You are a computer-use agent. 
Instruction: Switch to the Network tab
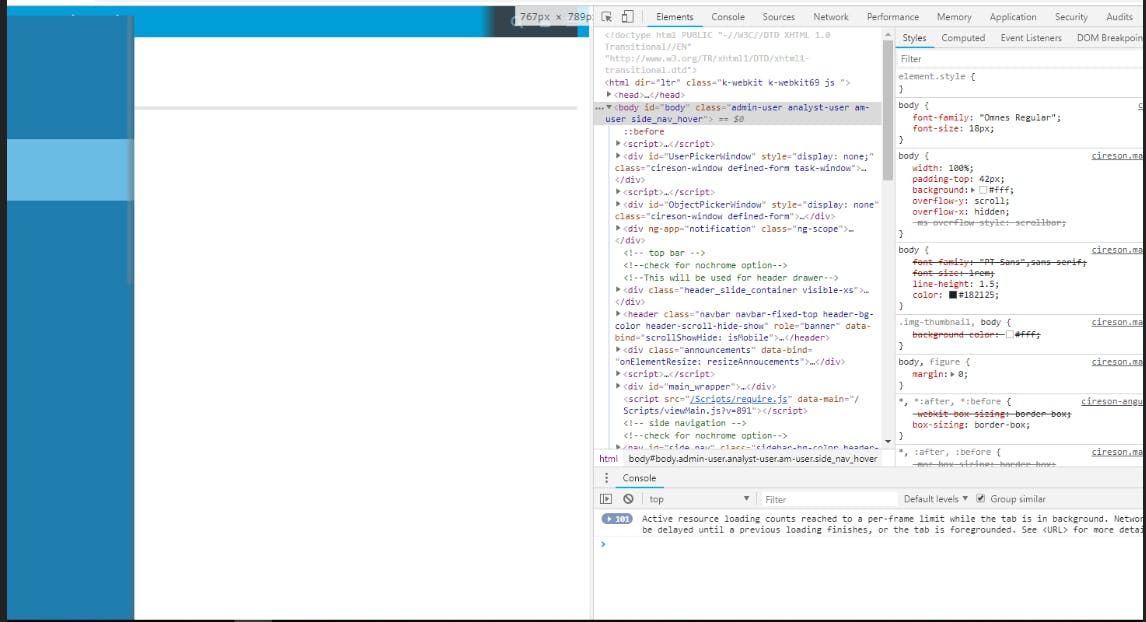pos(830,17)
